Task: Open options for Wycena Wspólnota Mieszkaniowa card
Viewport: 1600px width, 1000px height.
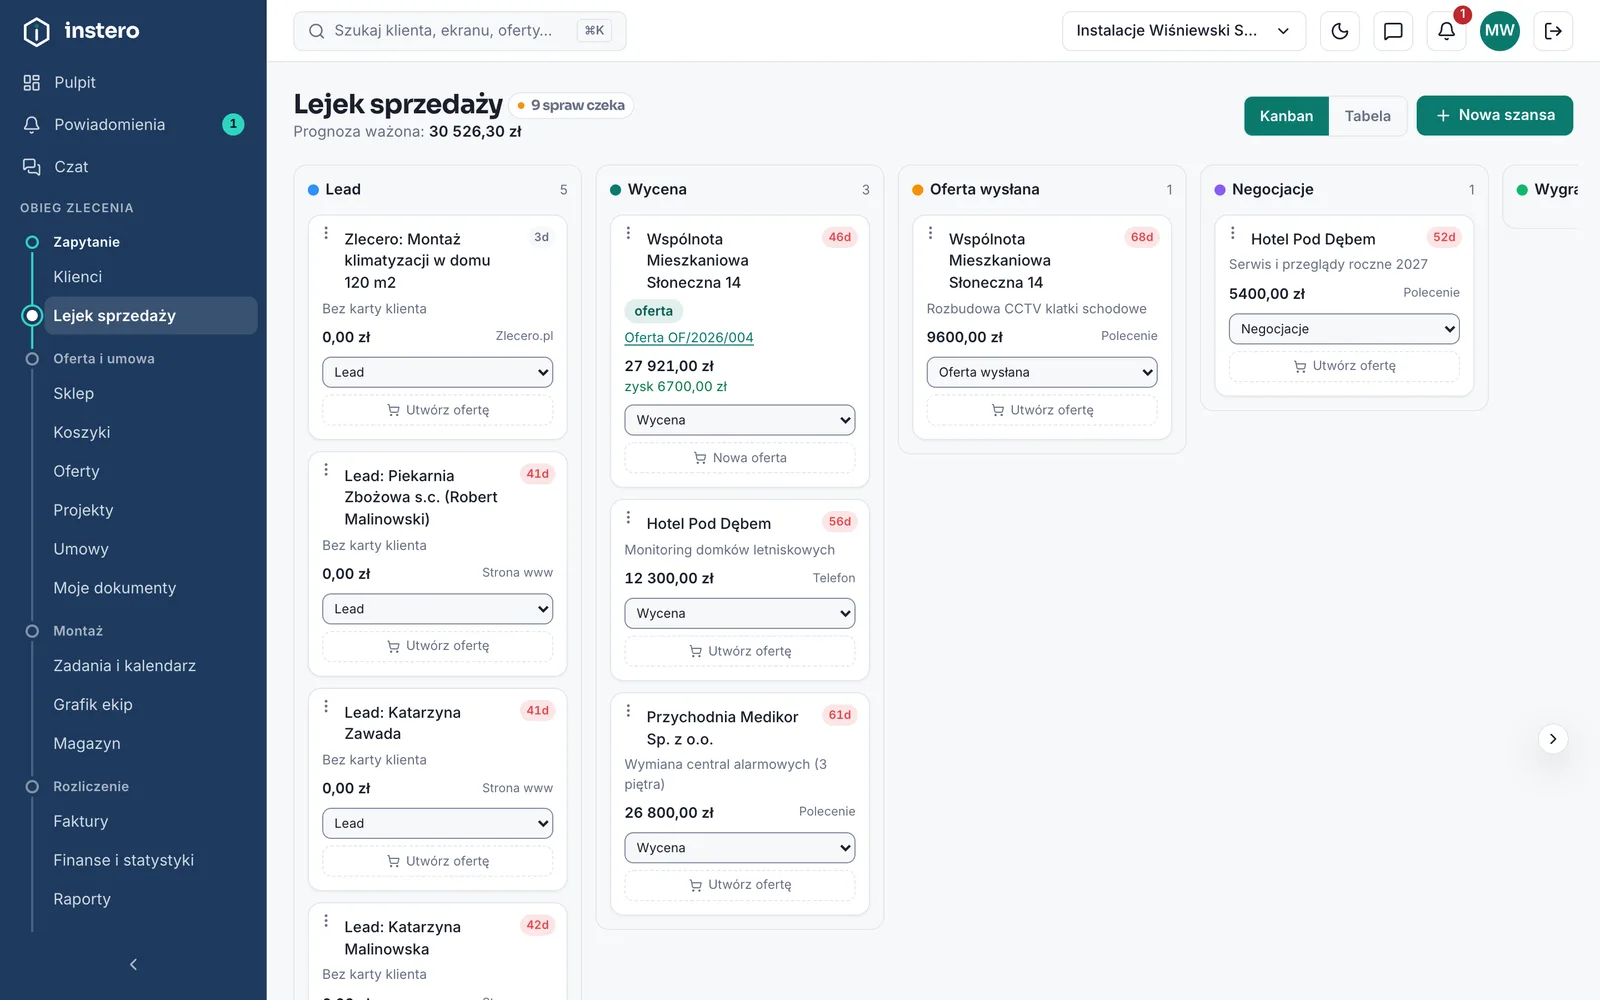Action: pyautogui.click(x=628, y=233)
